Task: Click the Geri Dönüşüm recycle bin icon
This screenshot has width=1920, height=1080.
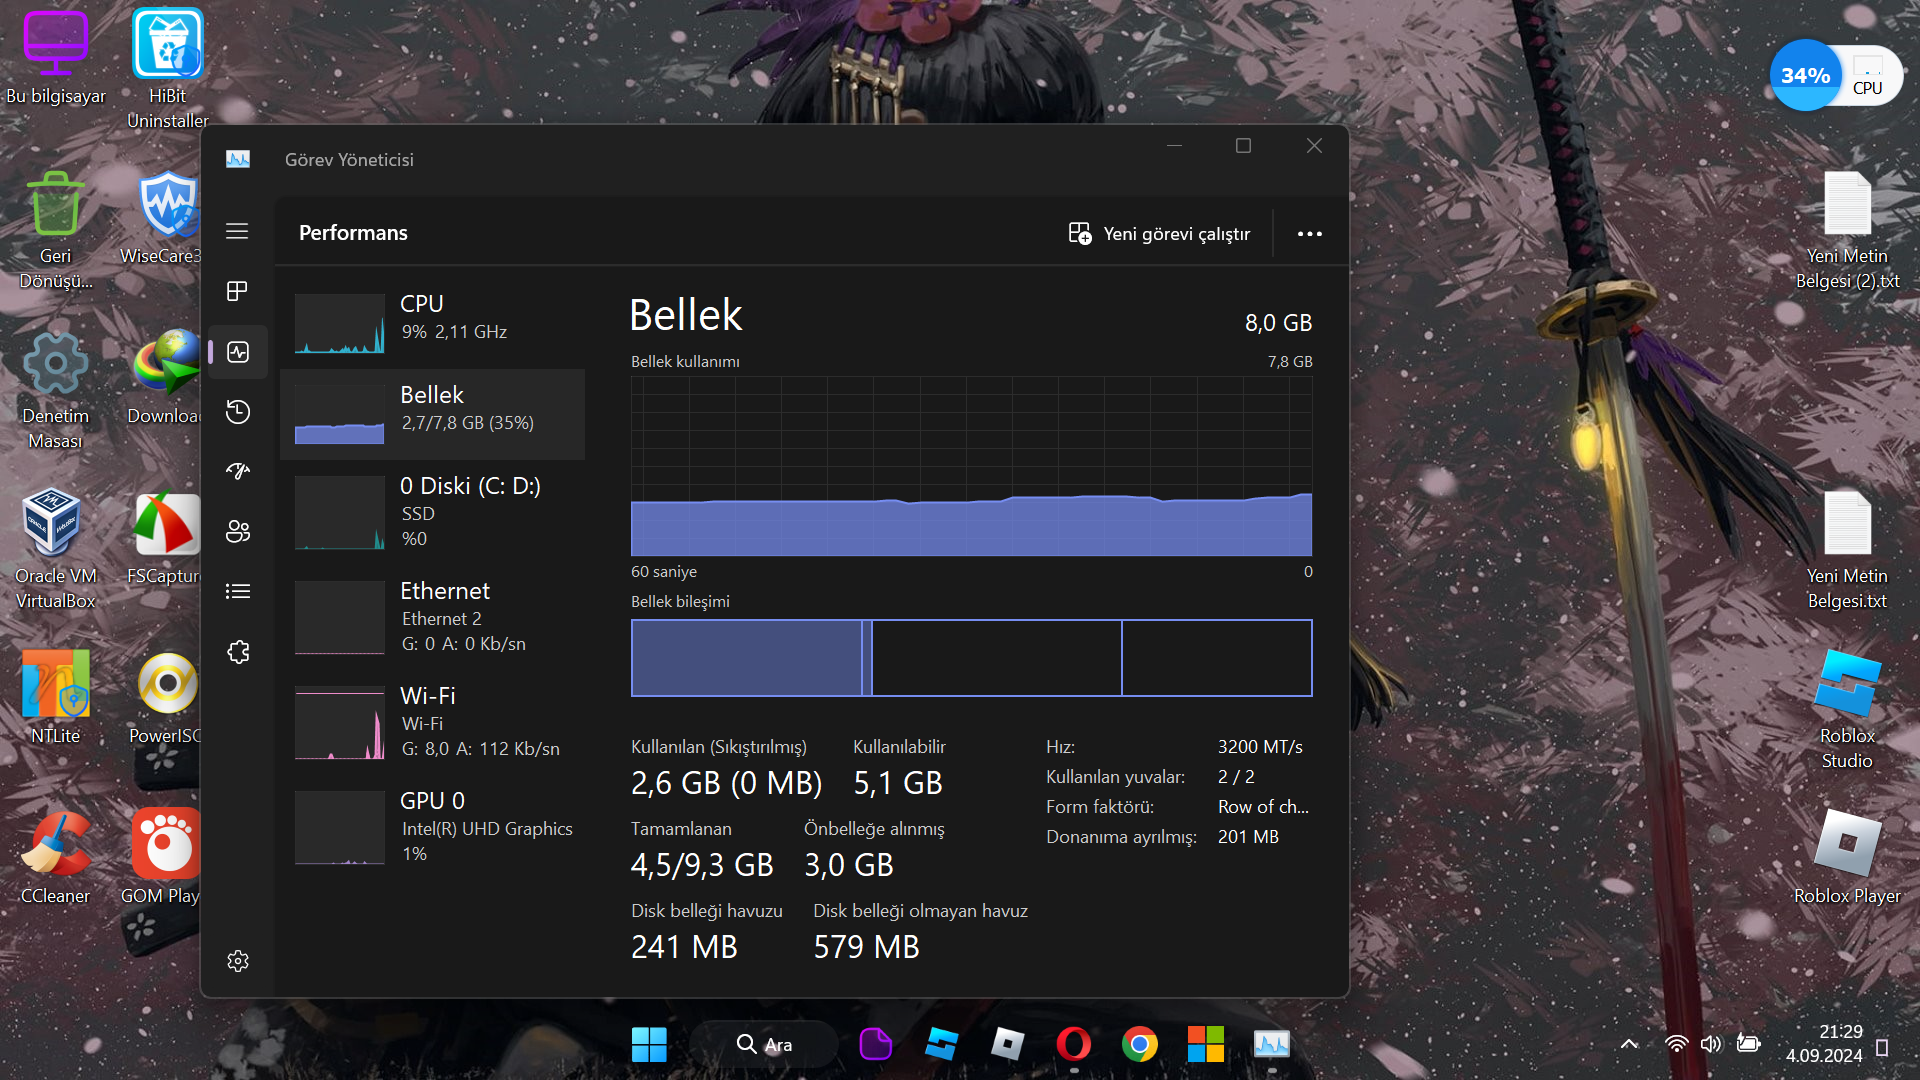Action: coord(56,230)
